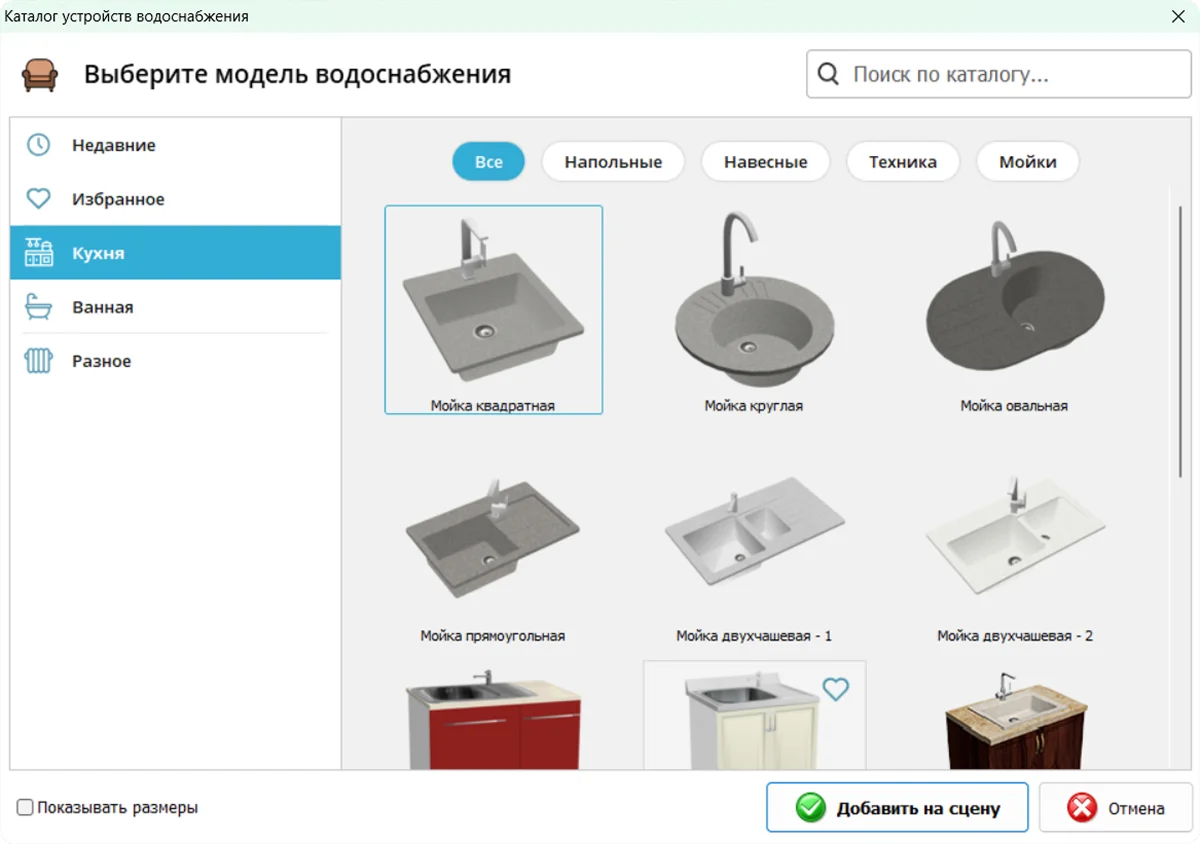The width and height of the screenshot is (1200, 844).
Task: Click the radiator icon beside Разное
Action: tap(38, 361)
